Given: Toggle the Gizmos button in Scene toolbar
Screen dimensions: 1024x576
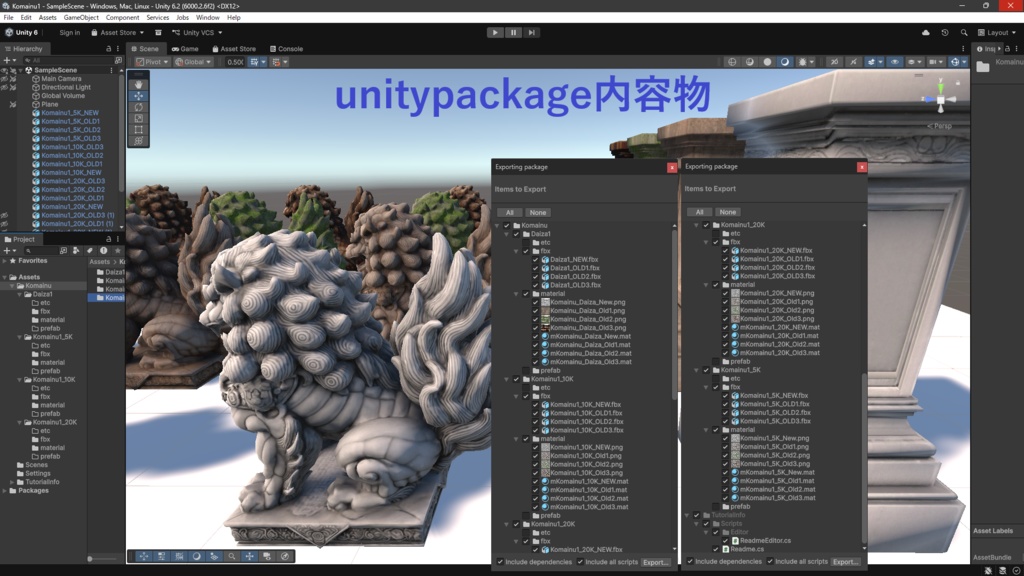Looking at the screenshot, I should pyautogui.click(x=955, y=62).
